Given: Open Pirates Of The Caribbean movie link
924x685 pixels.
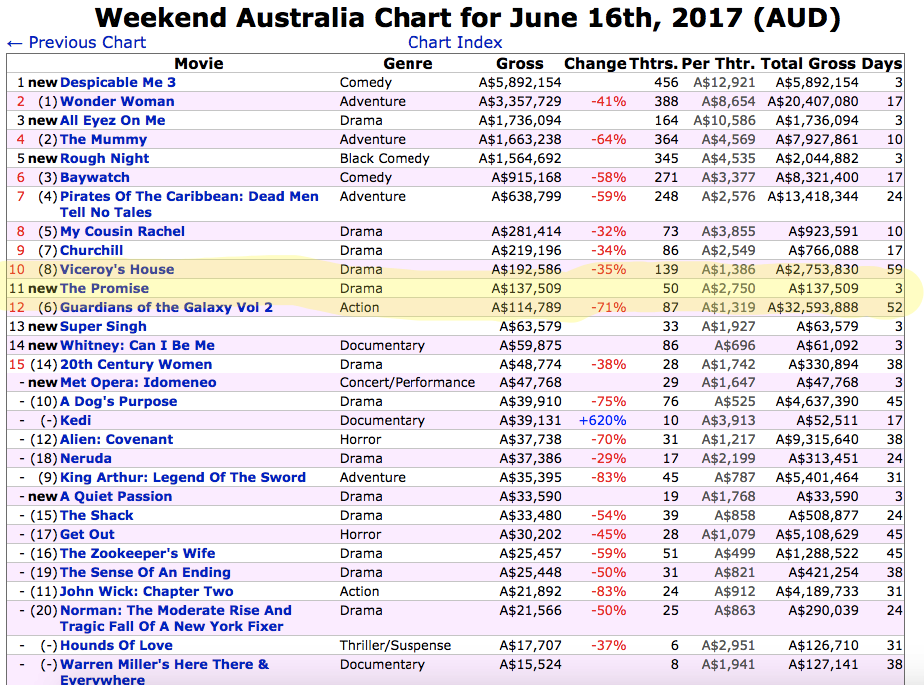Looking at the screenshot, I should [x=189, y=205].
